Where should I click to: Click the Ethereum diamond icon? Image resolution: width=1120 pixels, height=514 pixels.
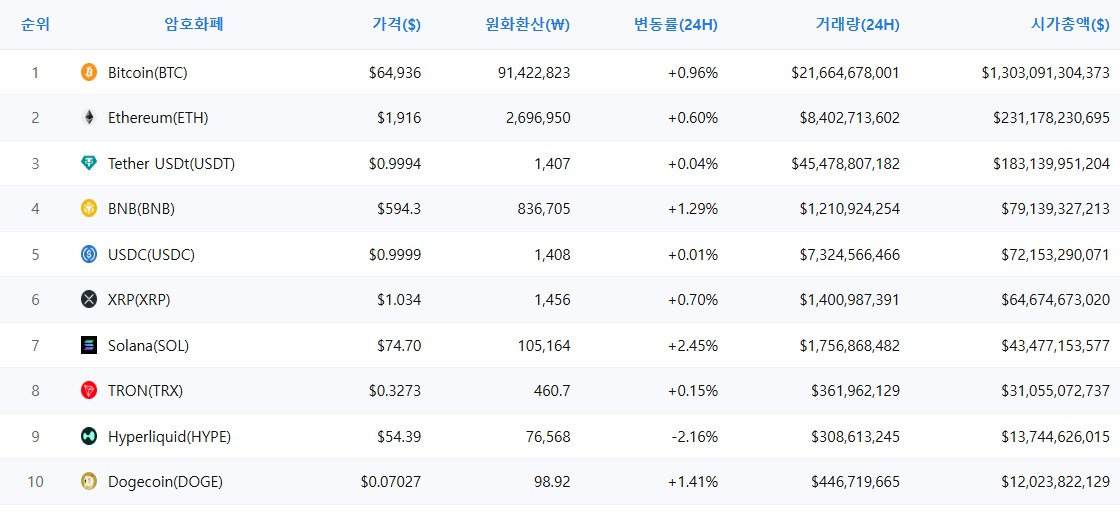[x=89, y=118]
